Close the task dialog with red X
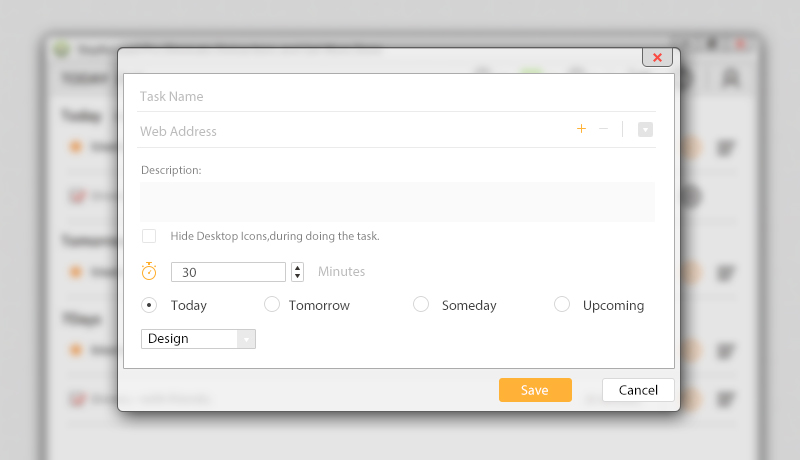 [x=656, y=57]
